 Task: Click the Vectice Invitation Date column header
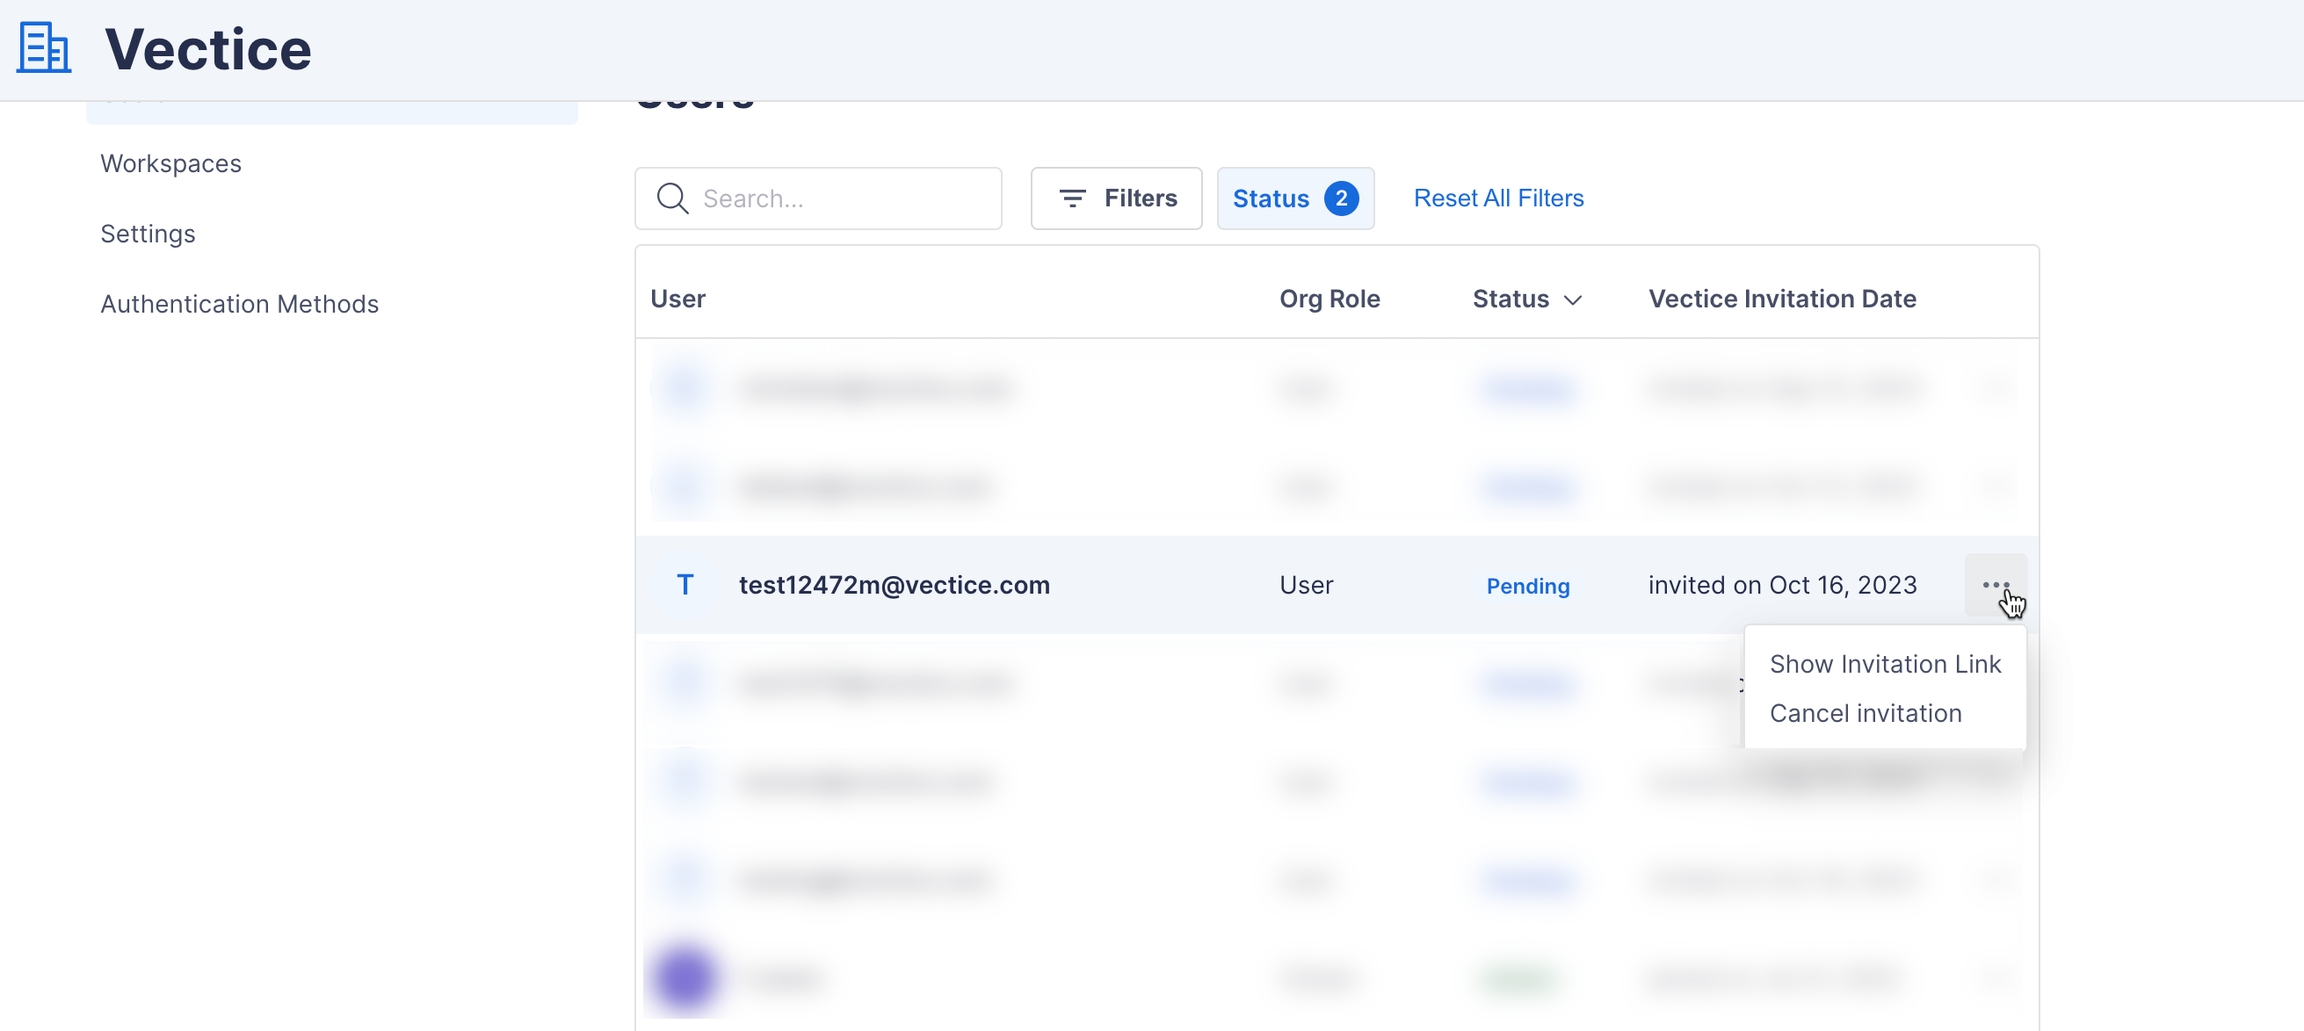1781,299
